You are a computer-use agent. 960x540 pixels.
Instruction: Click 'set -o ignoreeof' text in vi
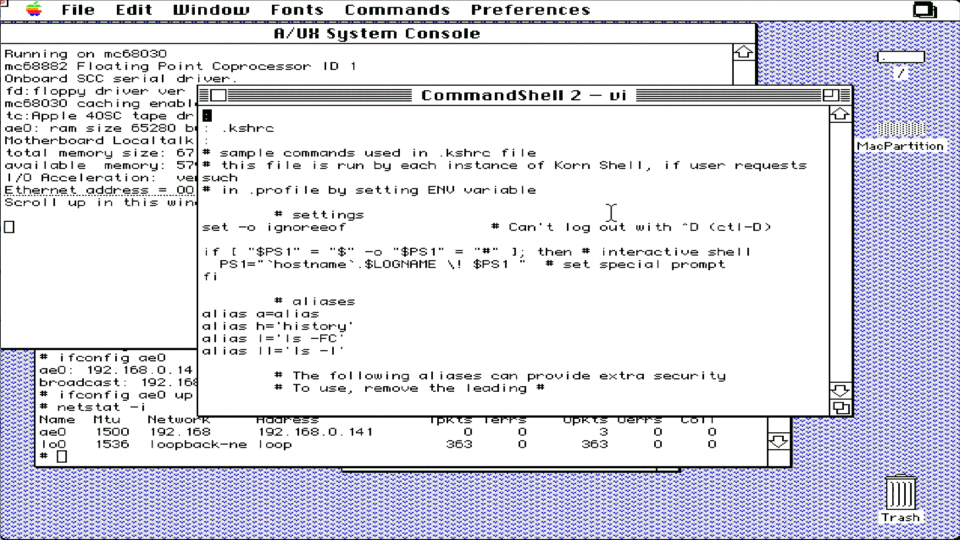coord(274,227)
